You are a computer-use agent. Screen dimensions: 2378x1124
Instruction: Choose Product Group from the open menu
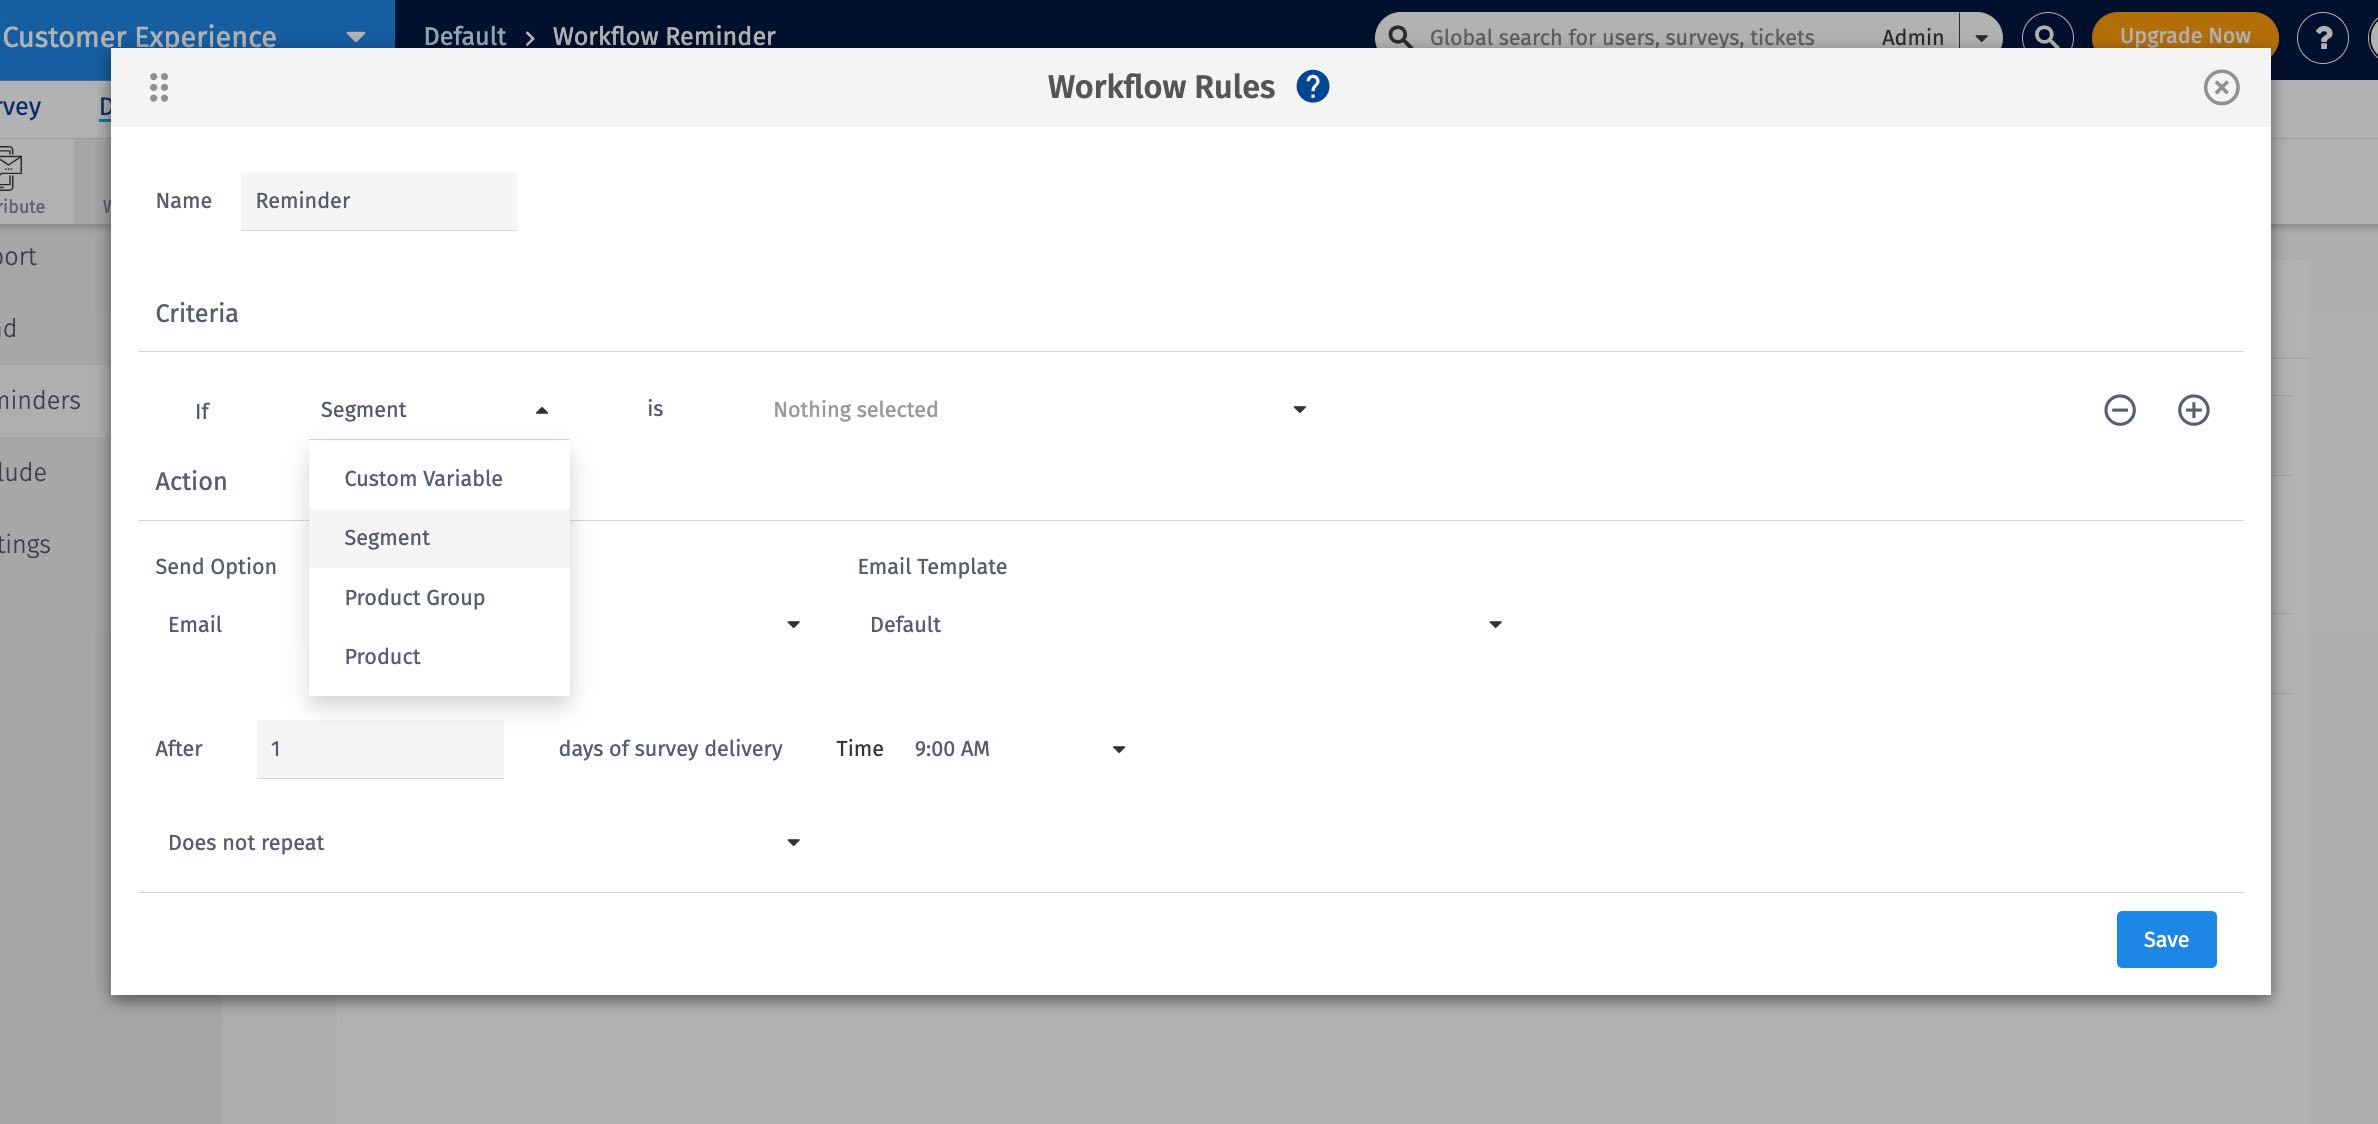point(414,597)
